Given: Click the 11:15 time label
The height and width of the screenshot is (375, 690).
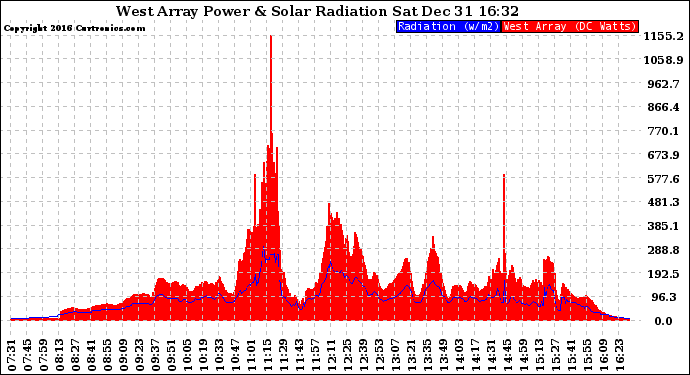Looking at the screenshot, I should [268, 355].
